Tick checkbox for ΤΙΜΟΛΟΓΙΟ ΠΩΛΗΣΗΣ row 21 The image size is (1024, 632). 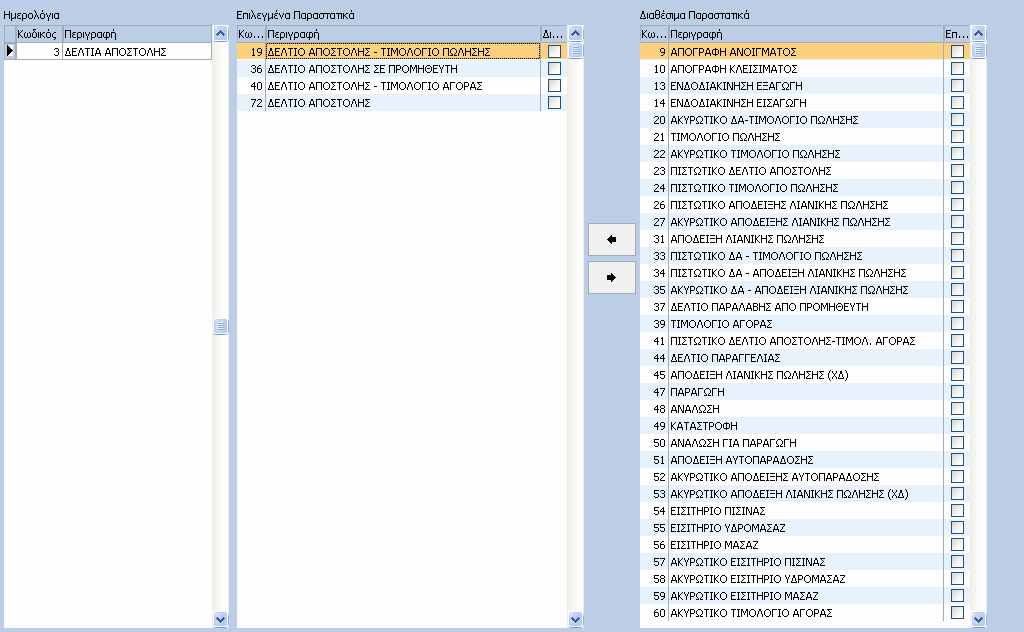coord(957,136)
